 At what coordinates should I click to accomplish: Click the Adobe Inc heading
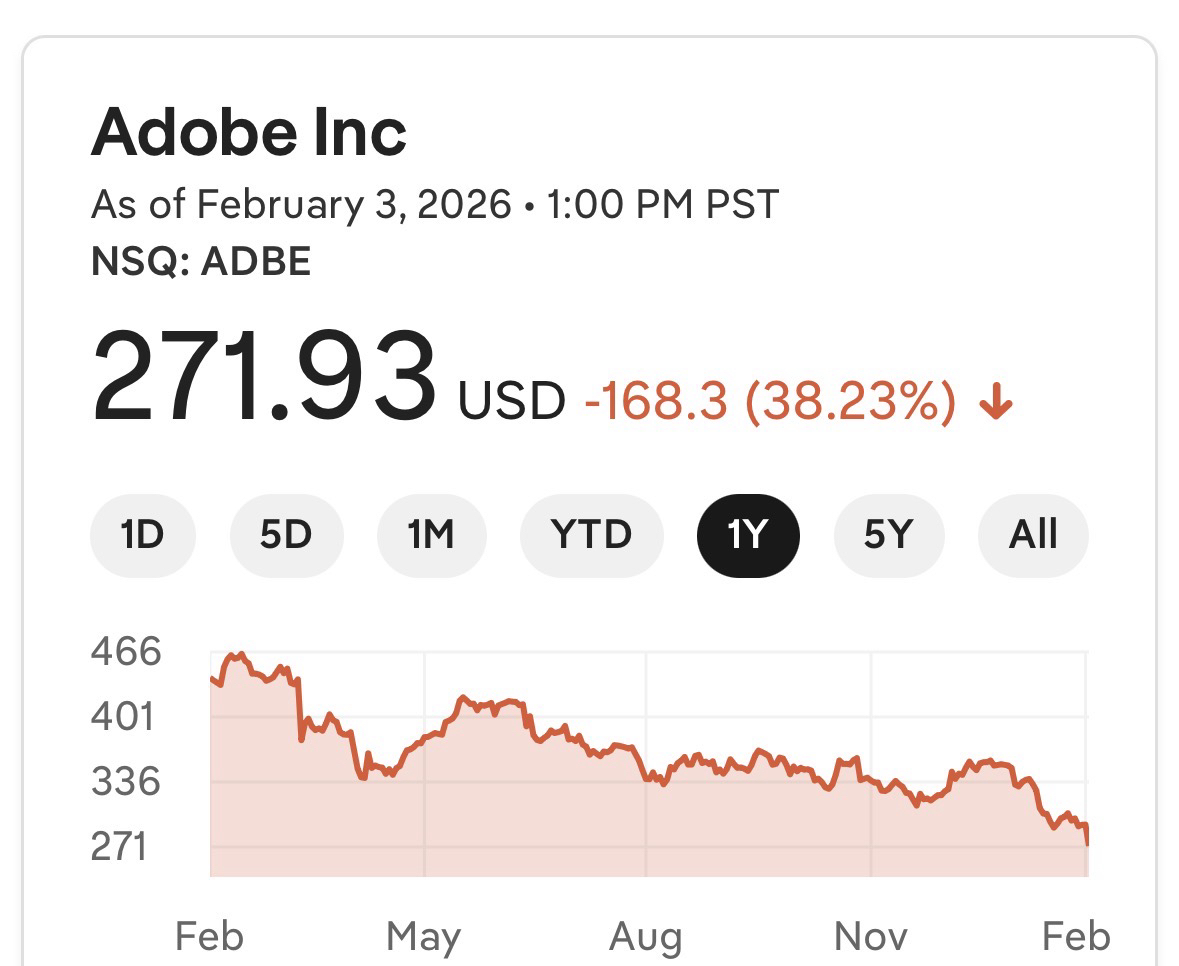point(249,133)
